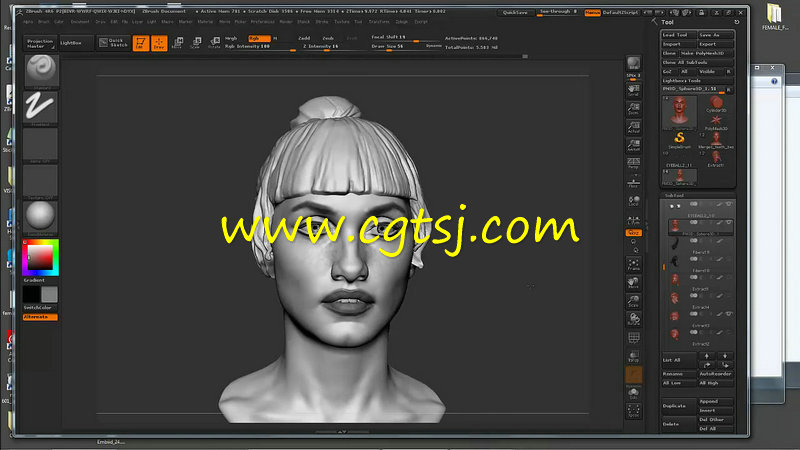The width and height of the screenshot is (800, 450).
Task: Open the current brush thumbnail
Action: coord(41,70)
